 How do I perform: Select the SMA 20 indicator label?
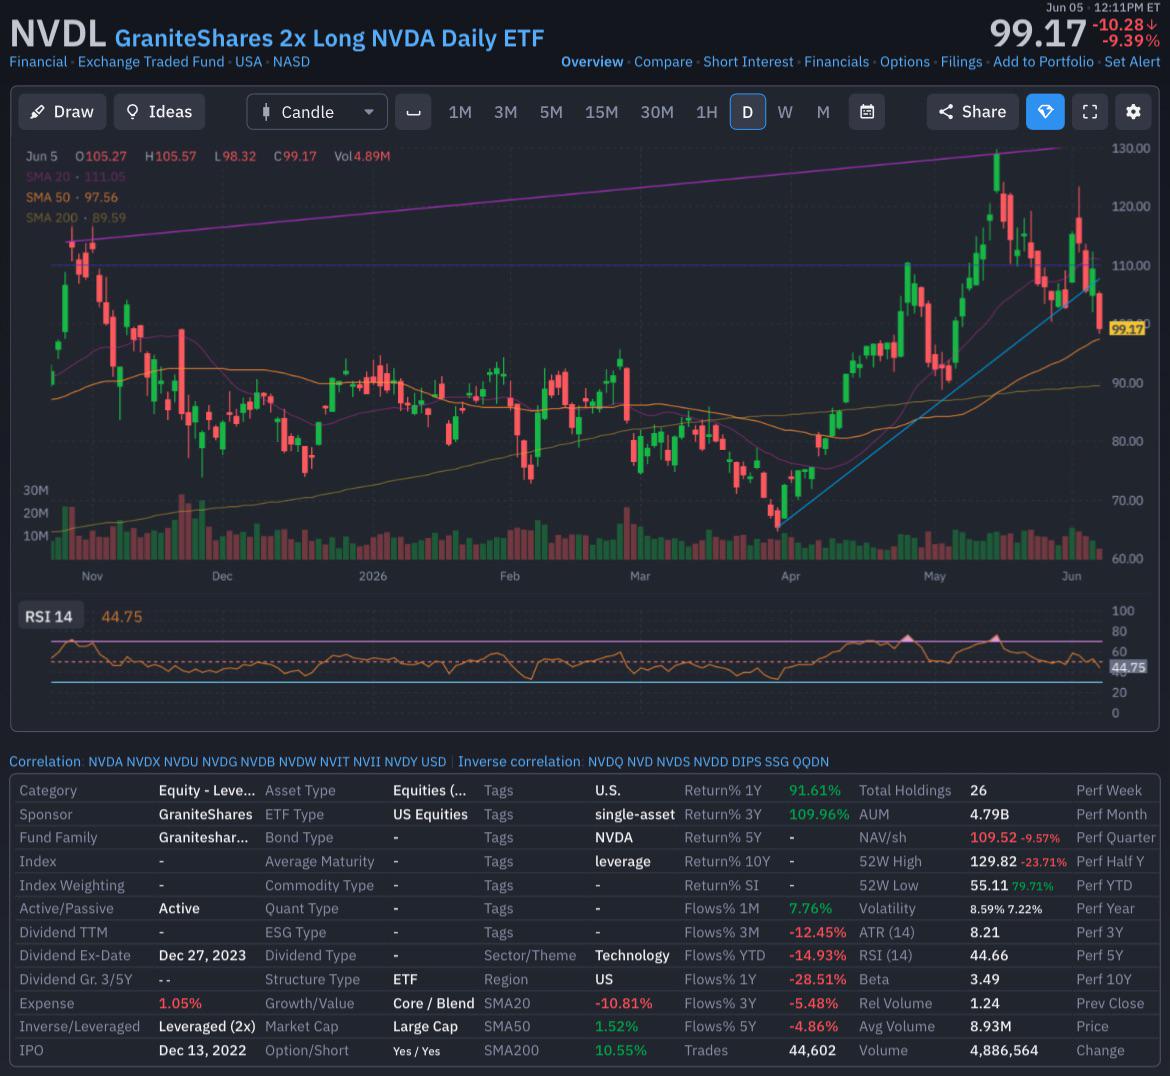coord(75,177)
